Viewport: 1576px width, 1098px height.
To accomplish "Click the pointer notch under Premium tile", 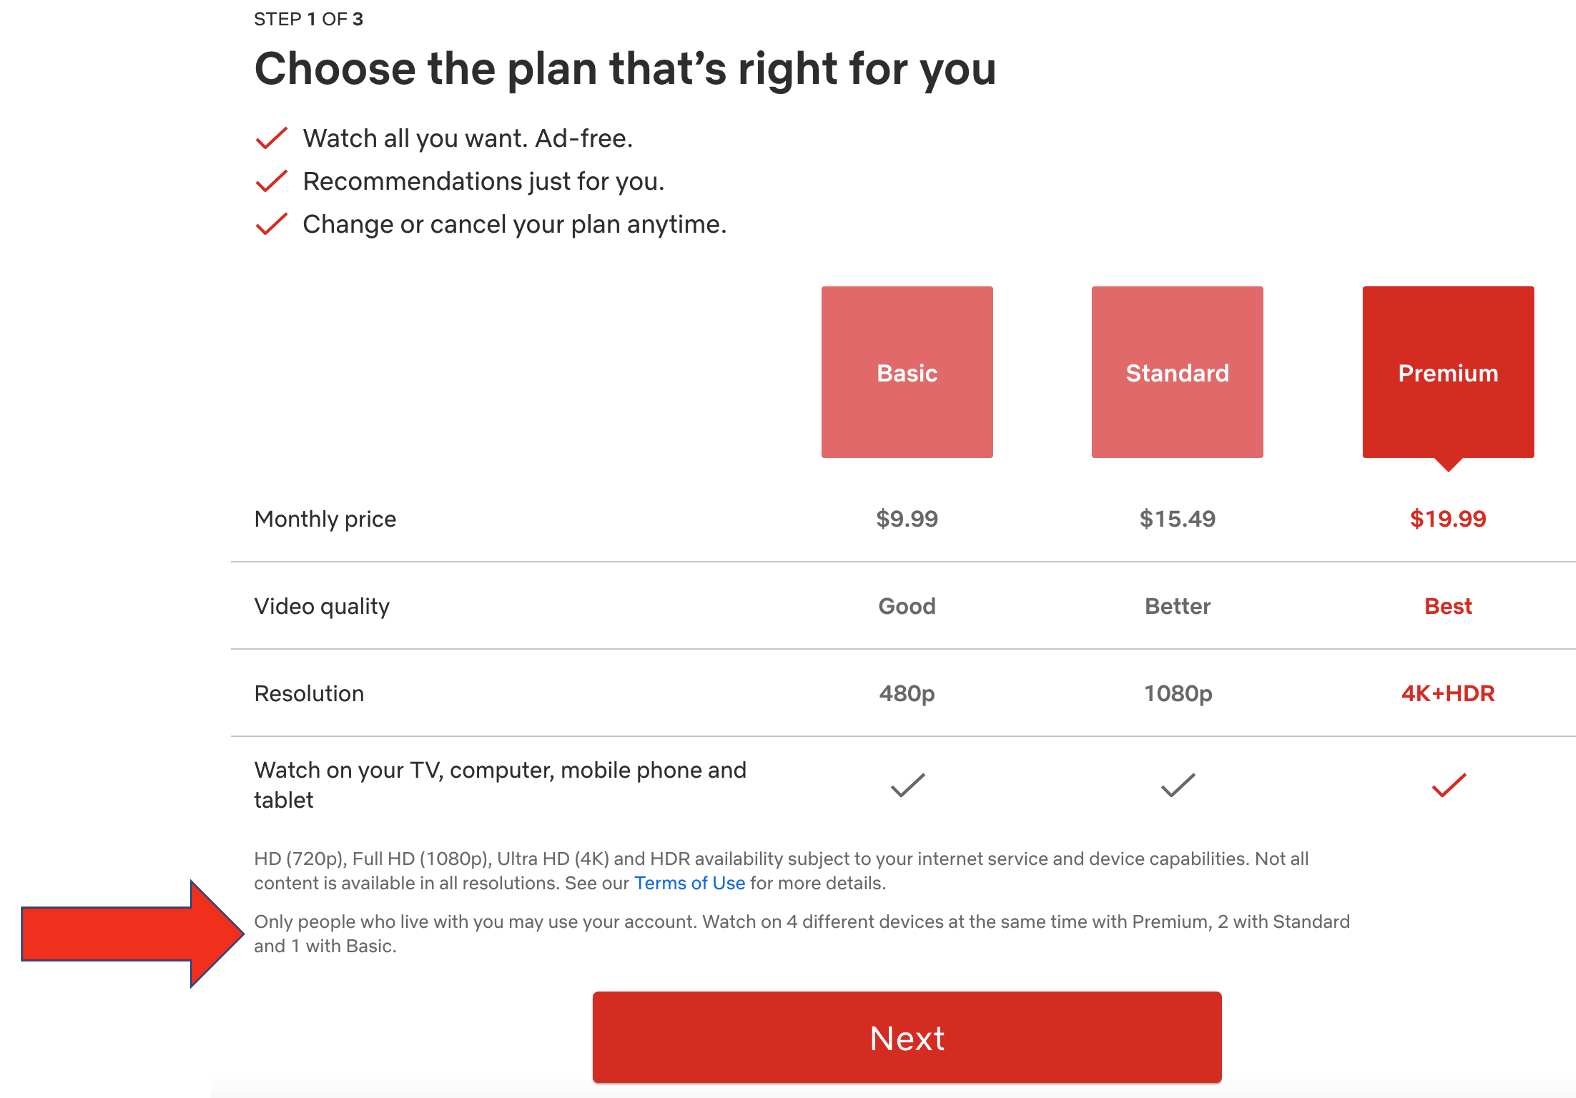I will click(1448, 464).
